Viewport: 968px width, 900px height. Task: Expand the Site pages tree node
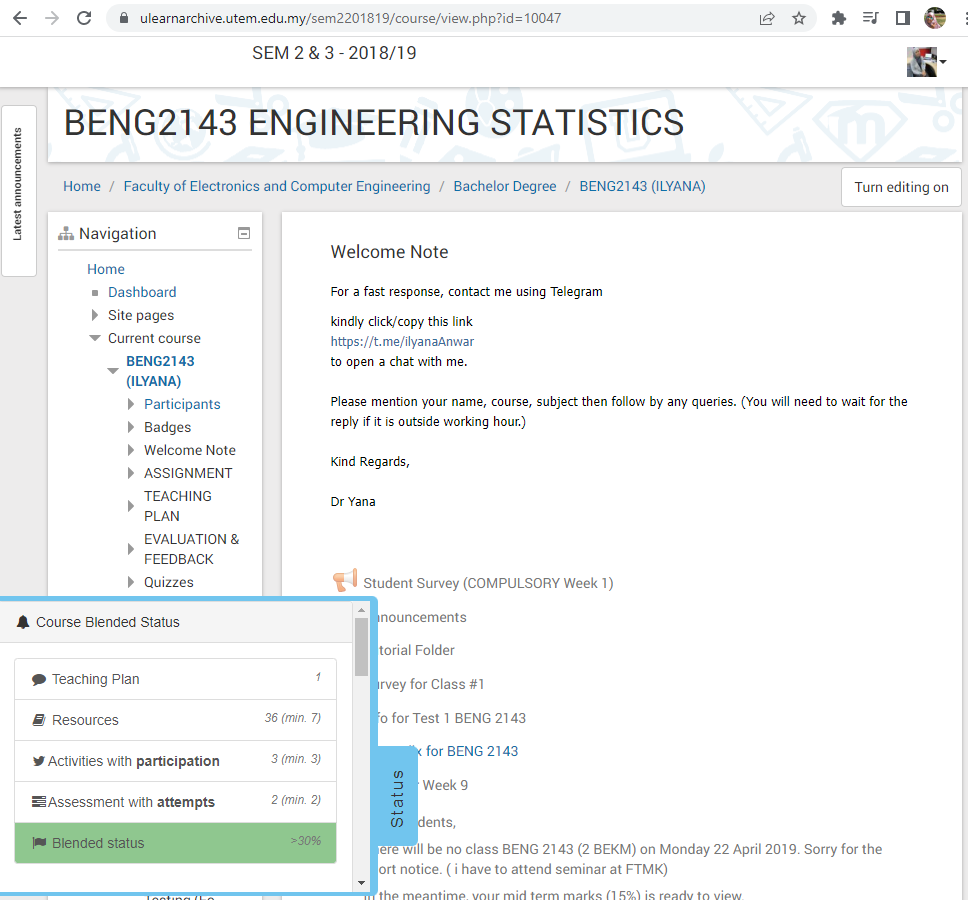tap(95, 315)
